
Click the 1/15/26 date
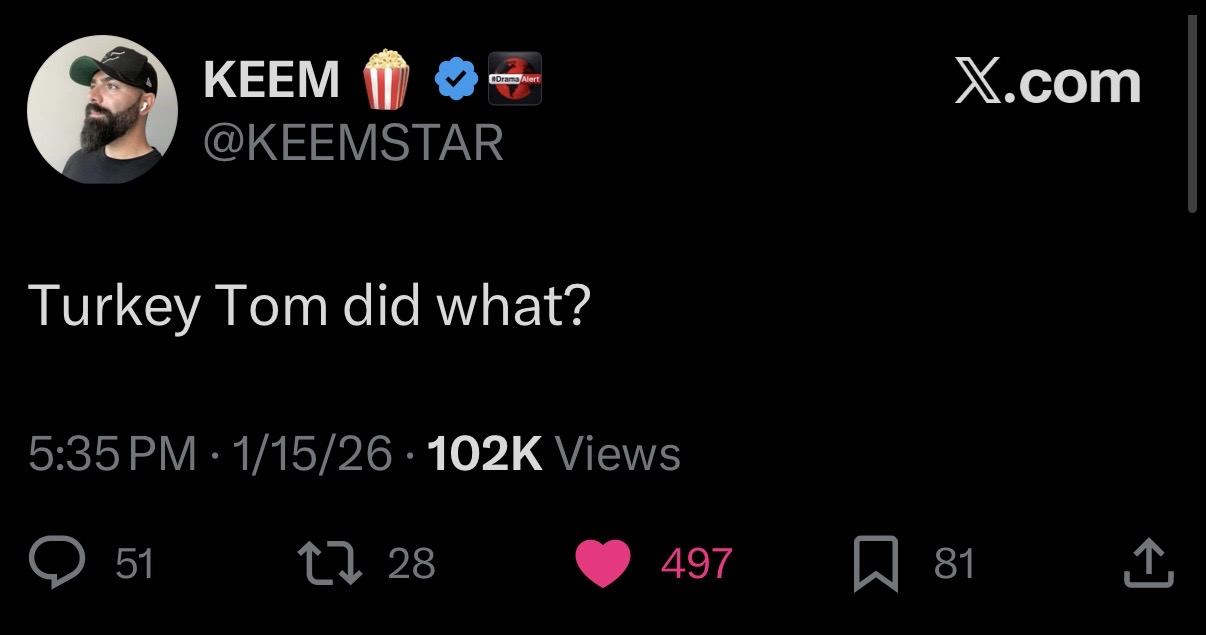tap(312, 455)
